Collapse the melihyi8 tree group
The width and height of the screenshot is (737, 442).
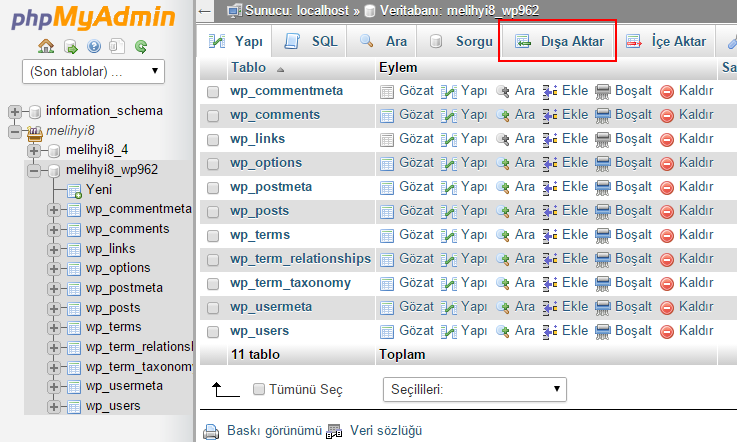(x=15, y=132)
